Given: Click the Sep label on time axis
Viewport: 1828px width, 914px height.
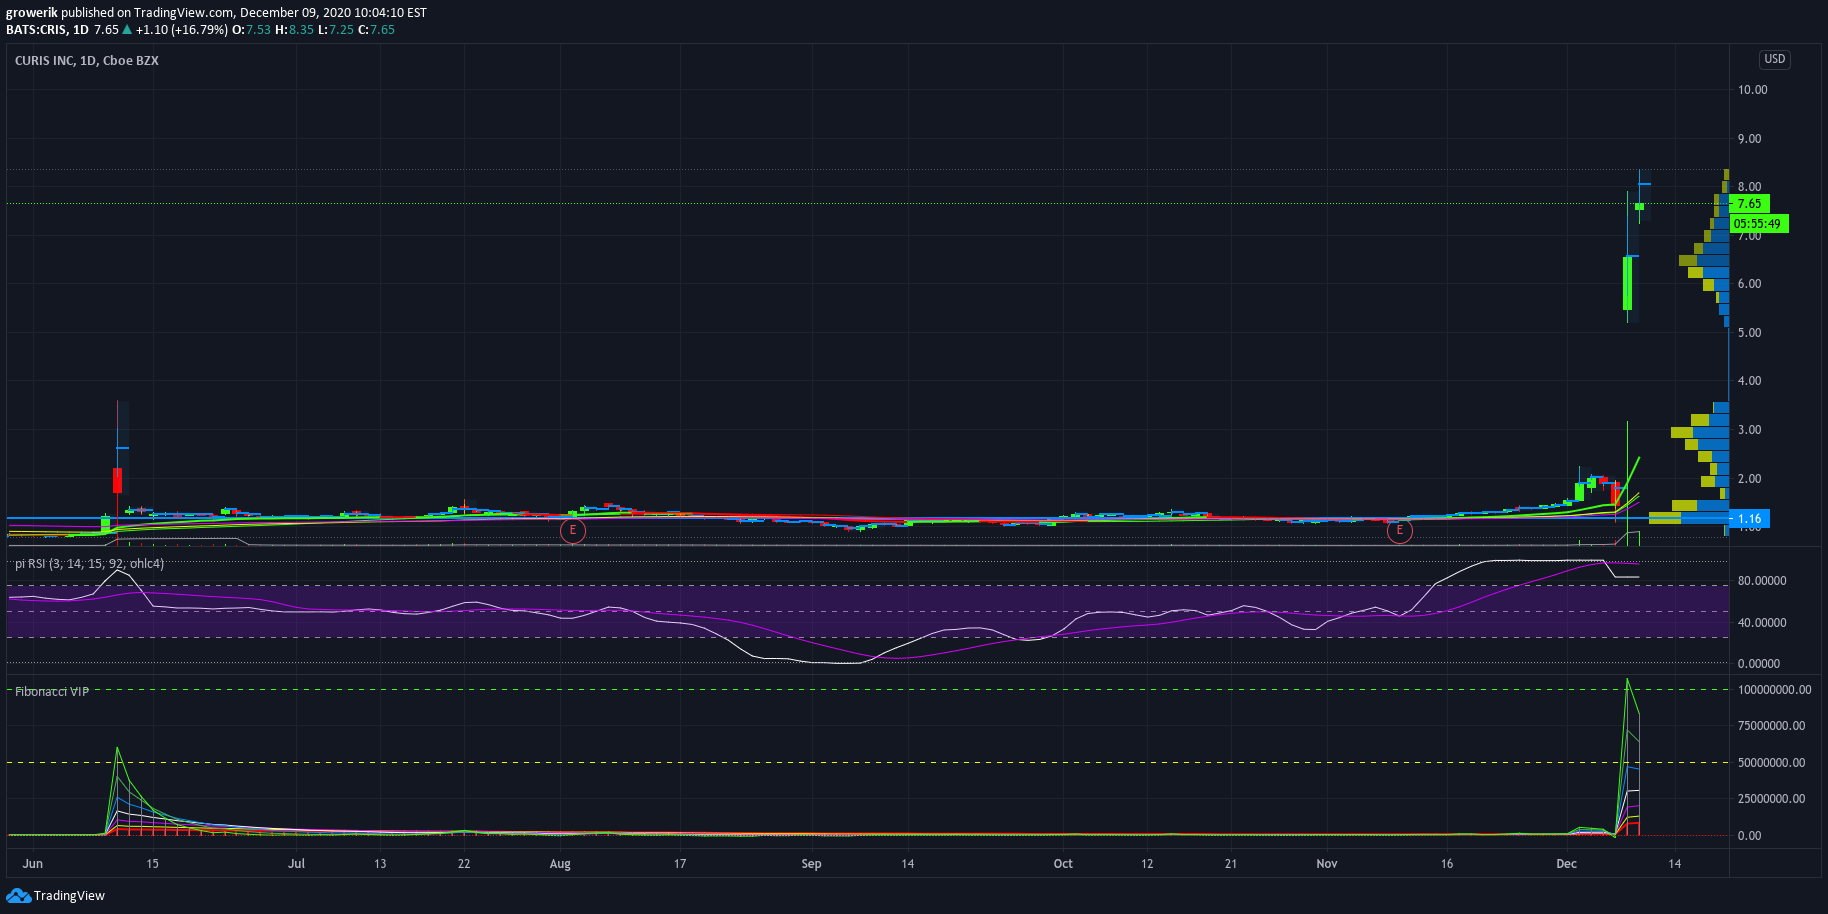Looking at the screenshot, I should point(811,863).
